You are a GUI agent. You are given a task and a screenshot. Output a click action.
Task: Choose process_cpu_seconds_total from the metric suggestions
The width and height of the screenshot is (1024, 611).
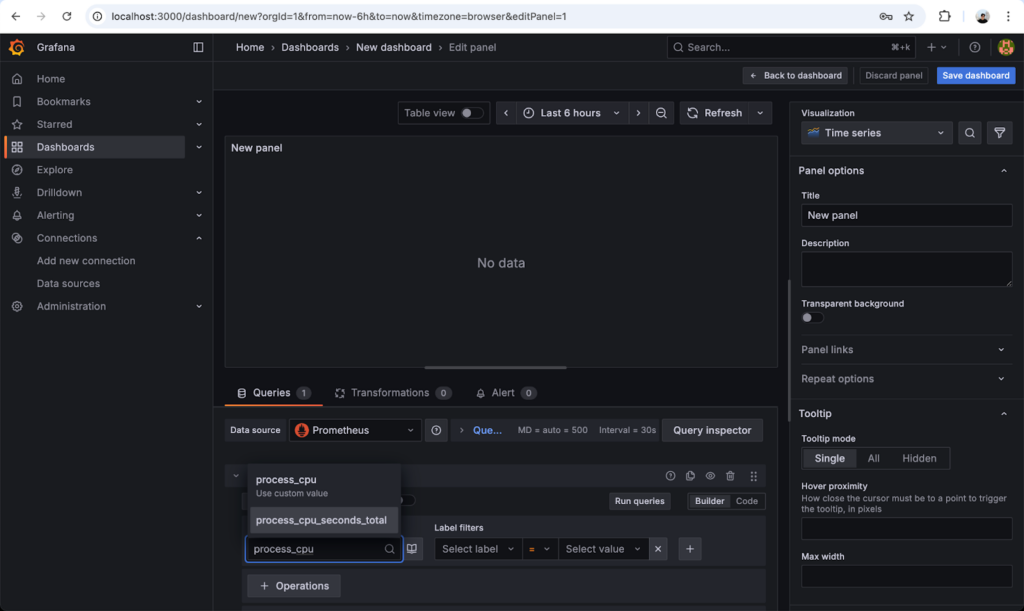click(x=321, y=520)
